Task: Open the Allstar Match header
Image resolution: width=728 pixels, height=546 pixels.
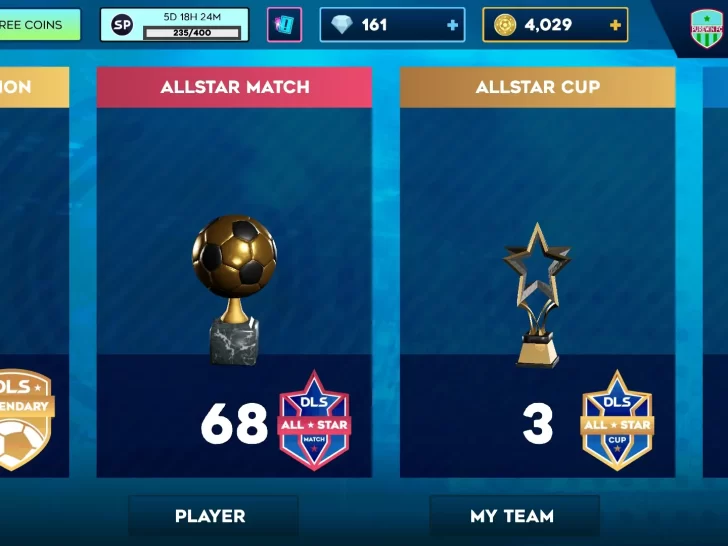Action: 234,87
